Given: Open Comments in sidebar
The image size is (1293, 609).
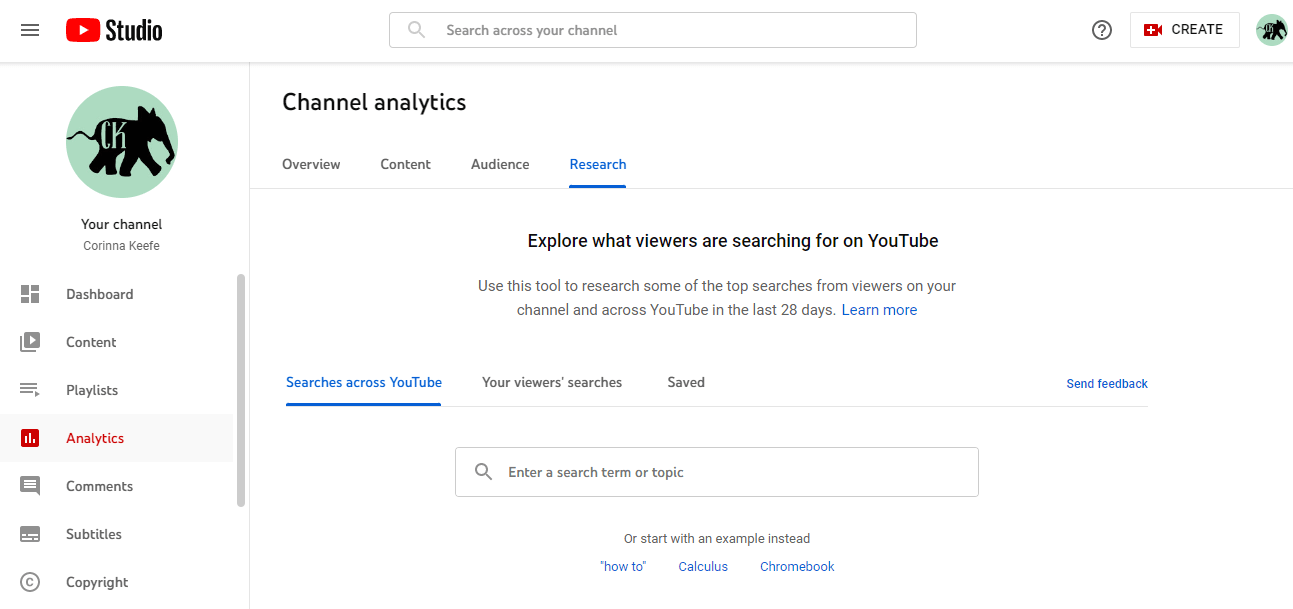Looking at the screenshot, I should point(99,486).
